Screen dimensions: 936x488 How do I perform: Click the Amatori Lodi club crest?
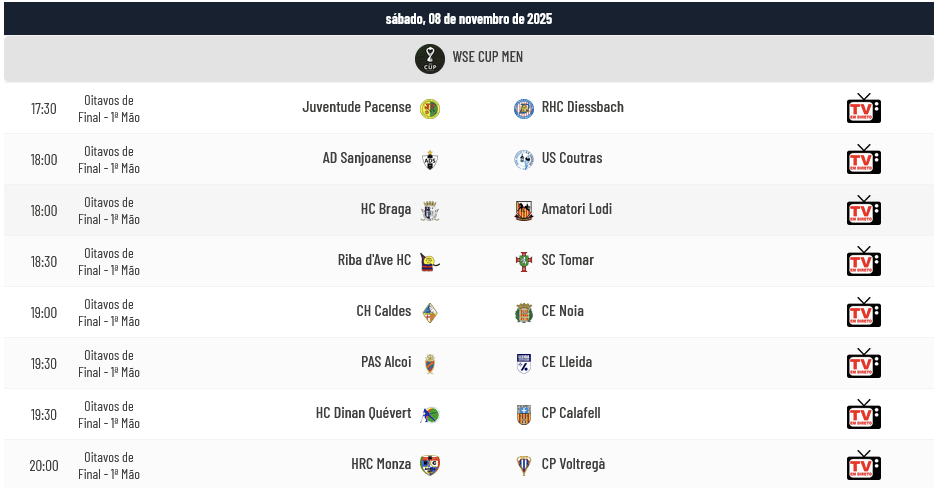[523, 210]
